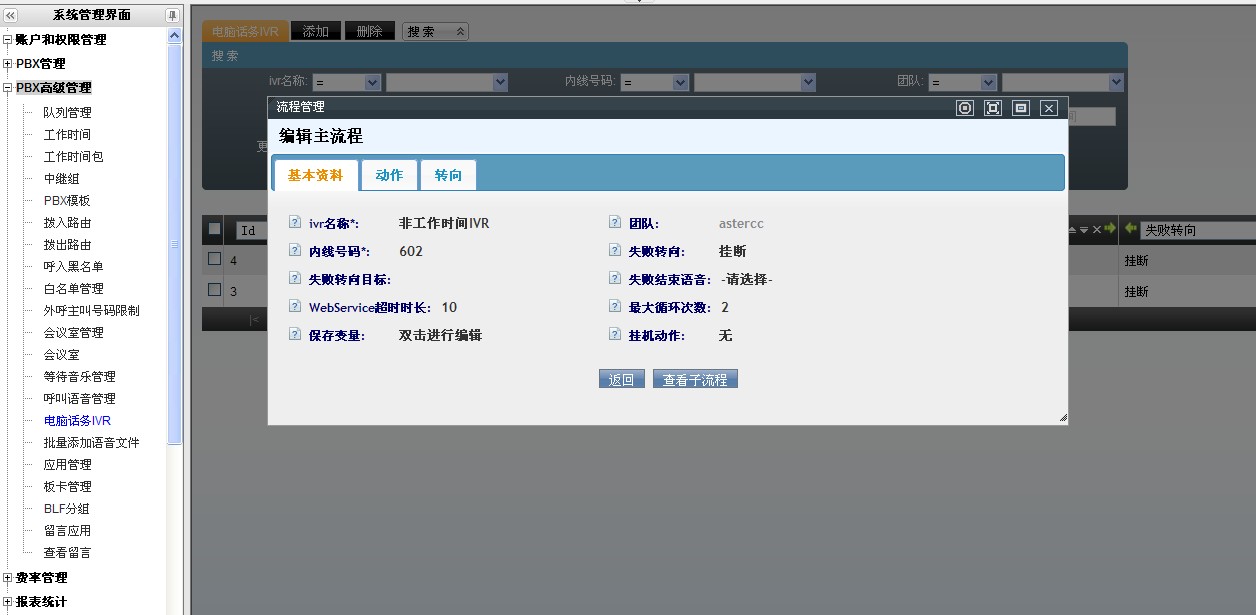1256x615 pixels.
Task: Click the 返回 button
Action: tap(621, 380)
